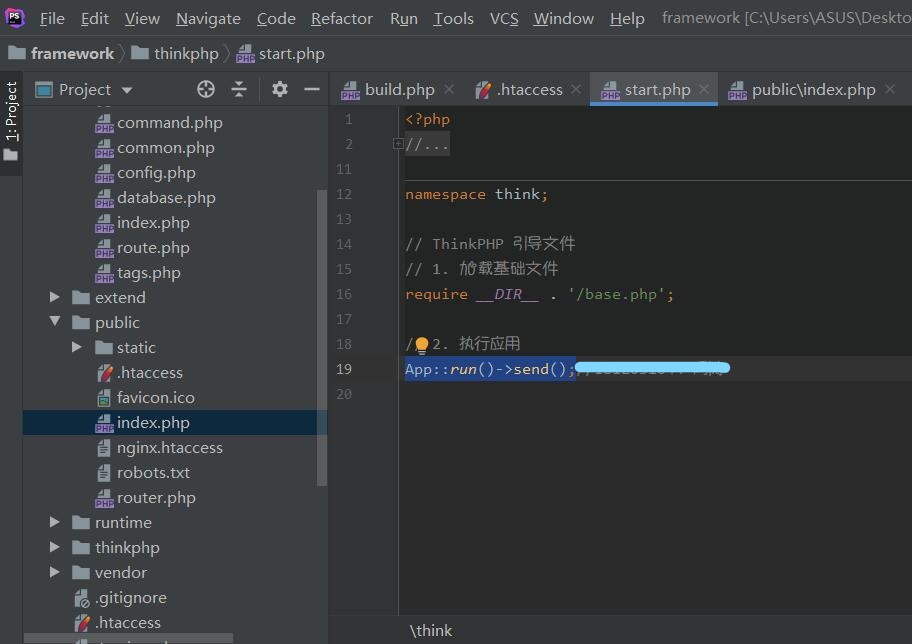Select the .gitignore file icon

point(81,598)
